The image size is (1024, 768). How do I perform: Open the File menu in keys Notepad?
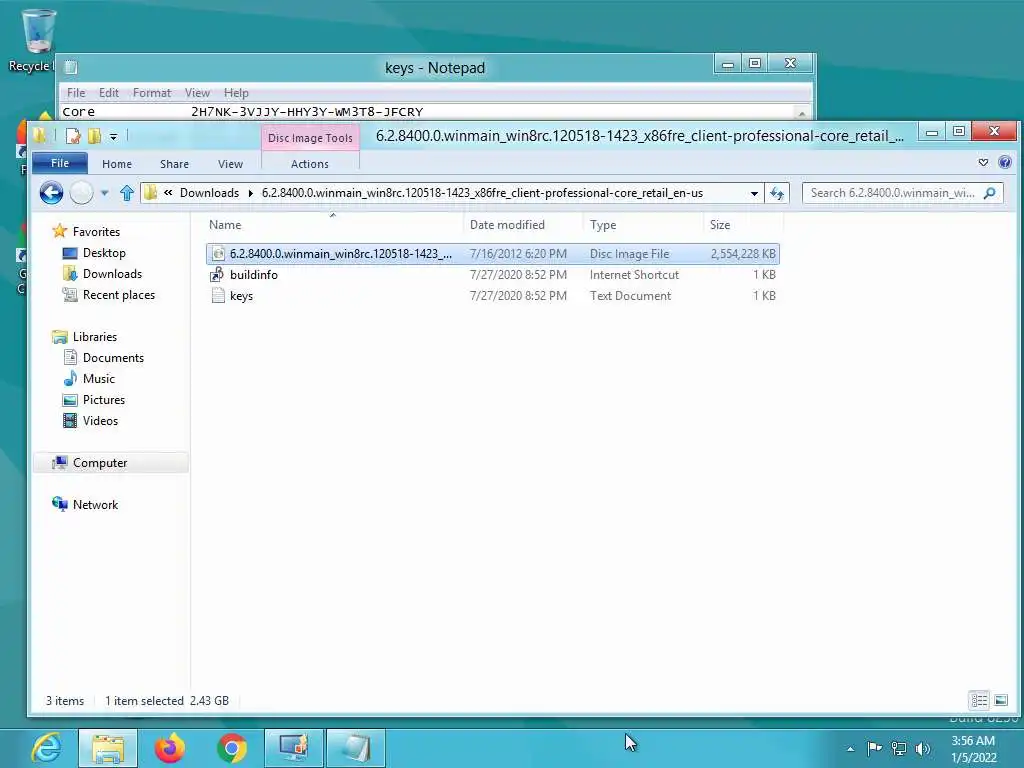pos(76,93)
